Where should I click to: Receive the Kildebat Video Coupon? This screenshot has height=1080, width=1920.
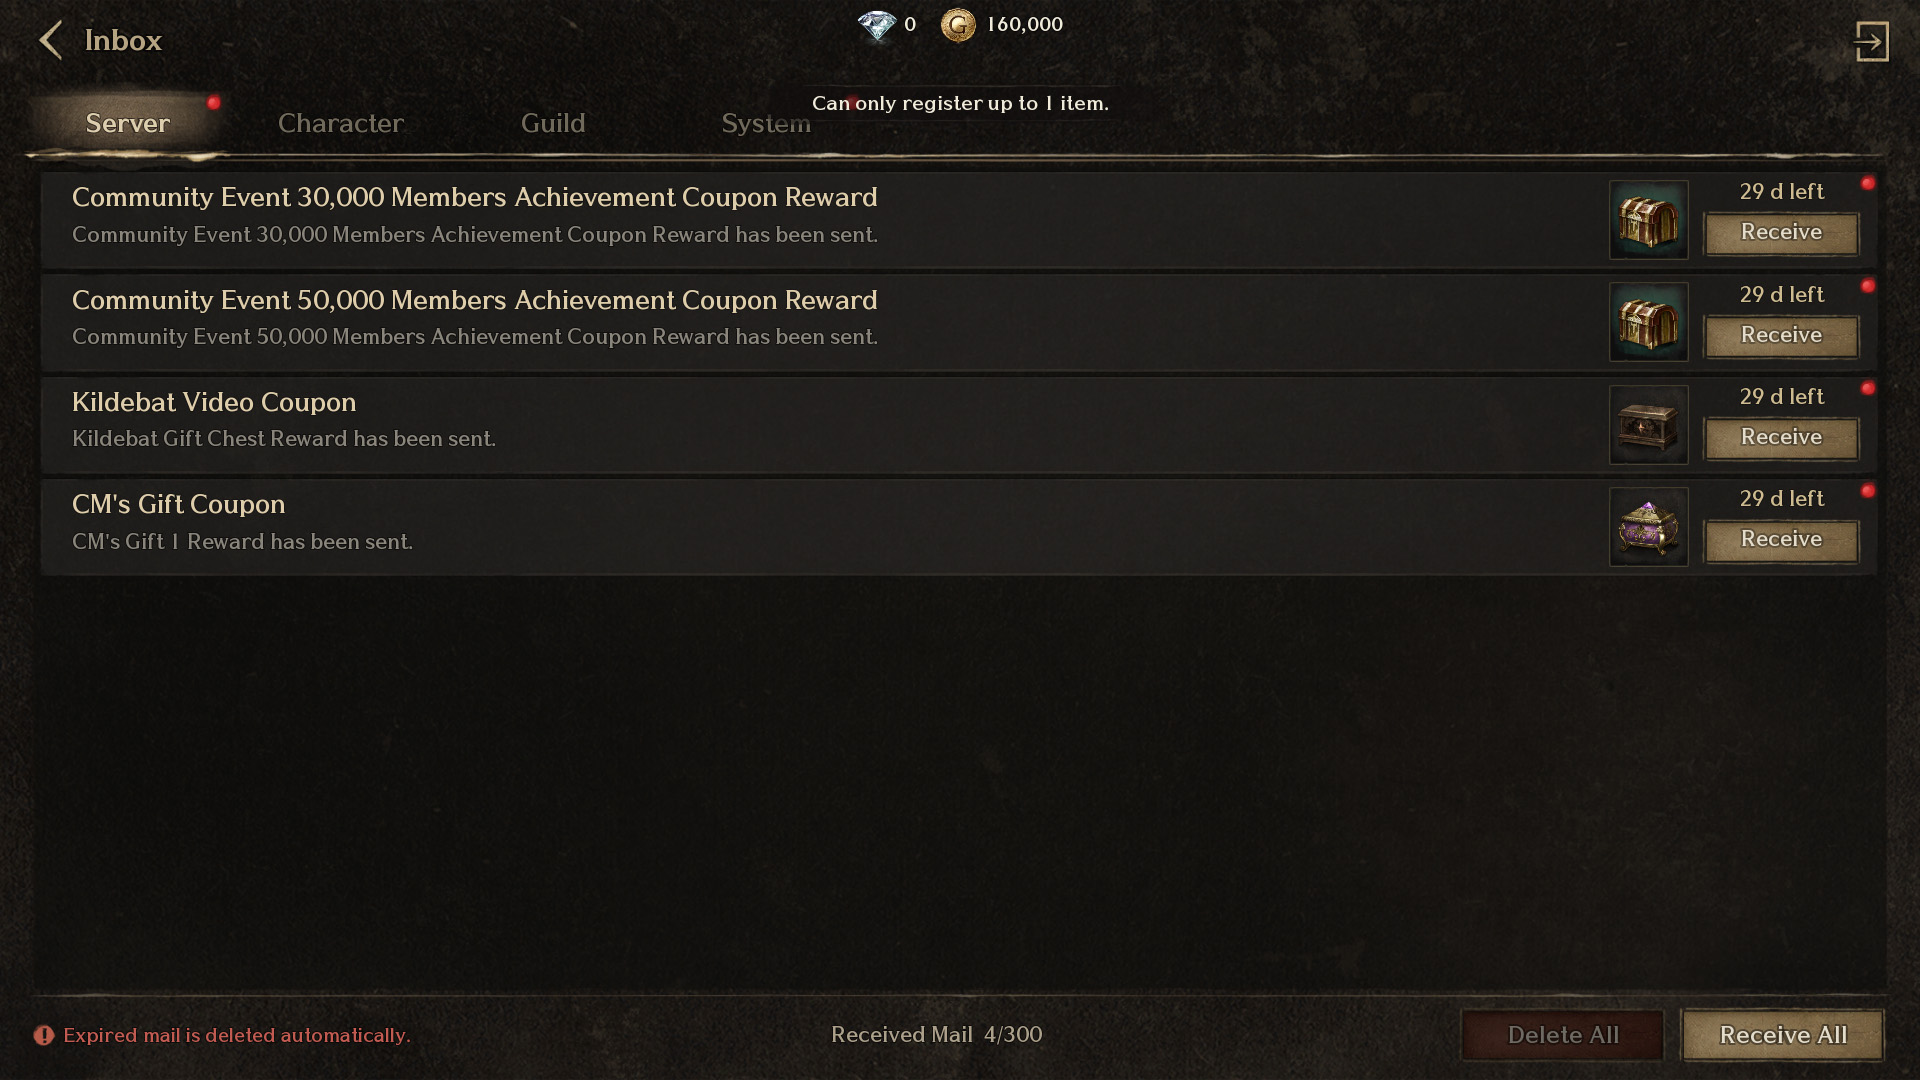(1781, 437)
